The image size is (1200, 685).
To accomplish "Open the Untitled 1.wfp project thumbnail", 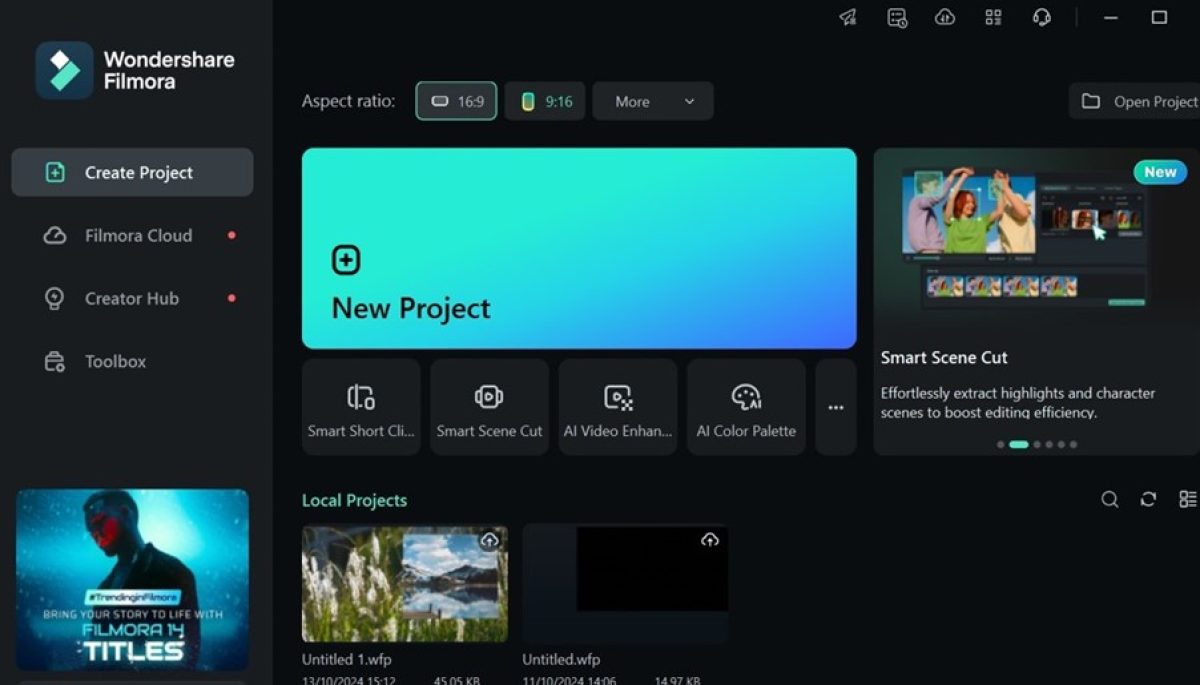I will click(x=405, y=584).
